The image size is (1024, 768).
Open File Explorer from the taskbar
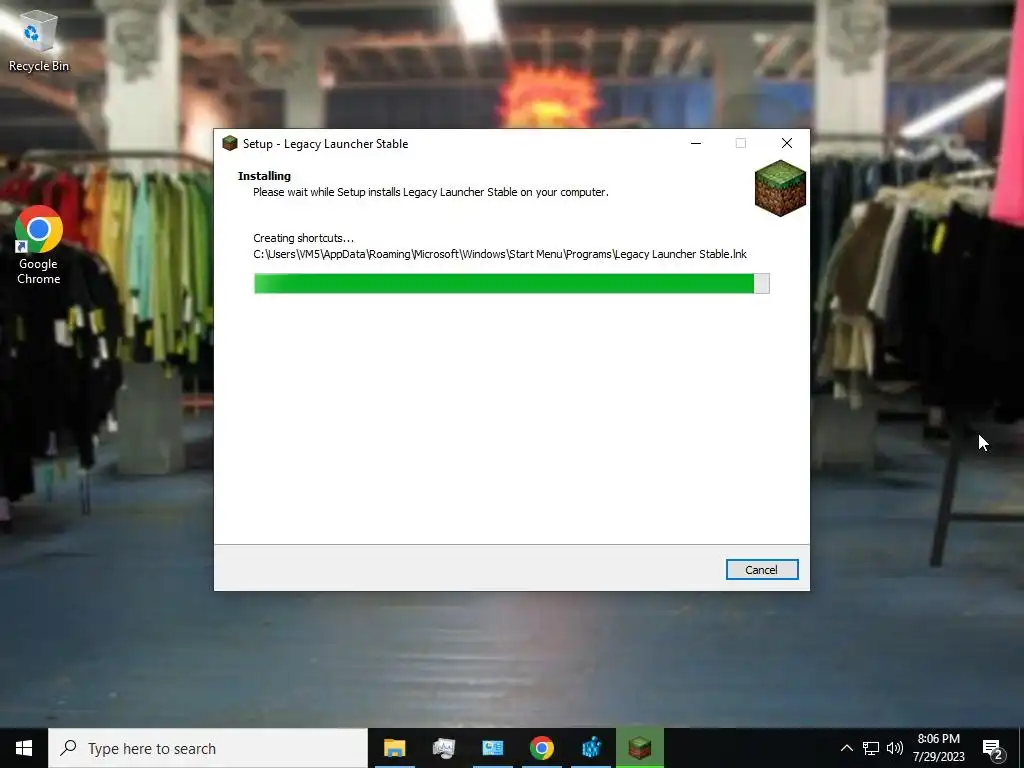394,748
